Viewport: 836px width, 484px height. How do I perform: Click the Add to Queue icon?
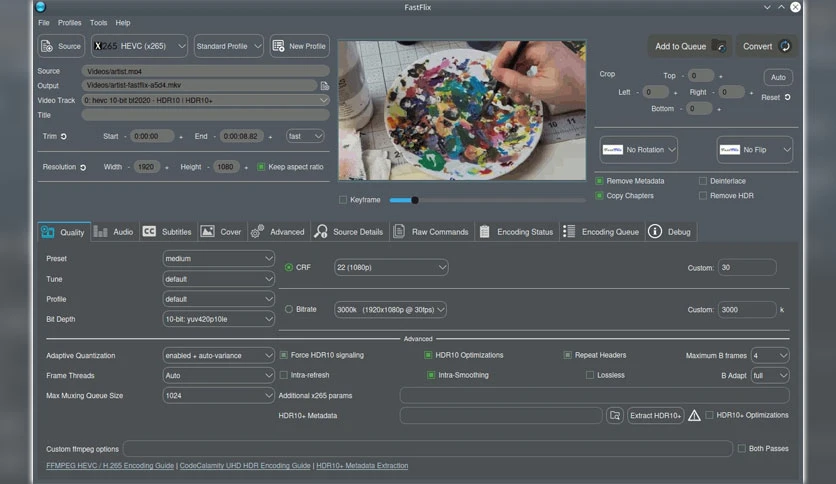coord(719,46)
